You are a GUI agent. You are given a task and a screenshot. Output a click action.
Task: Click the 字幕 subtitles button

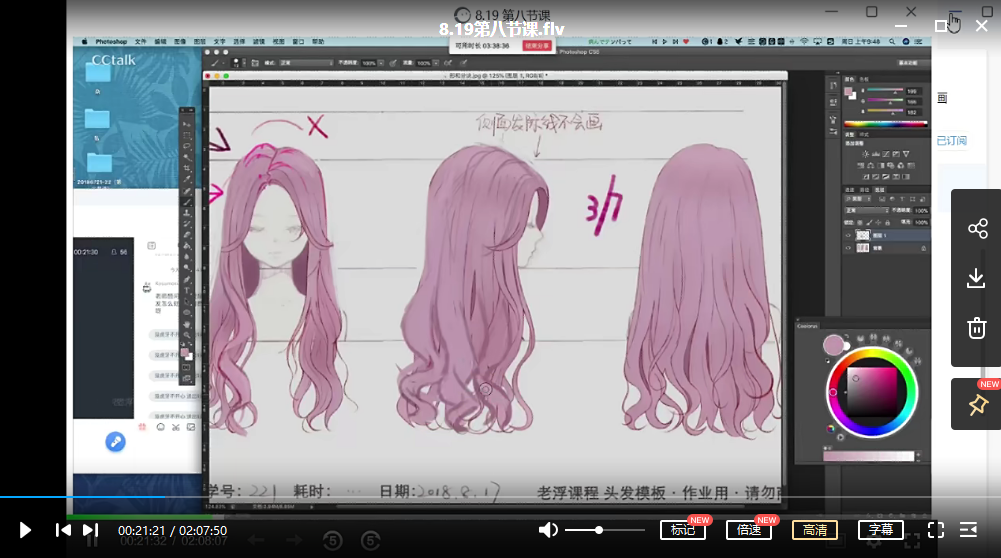point(881,530)
